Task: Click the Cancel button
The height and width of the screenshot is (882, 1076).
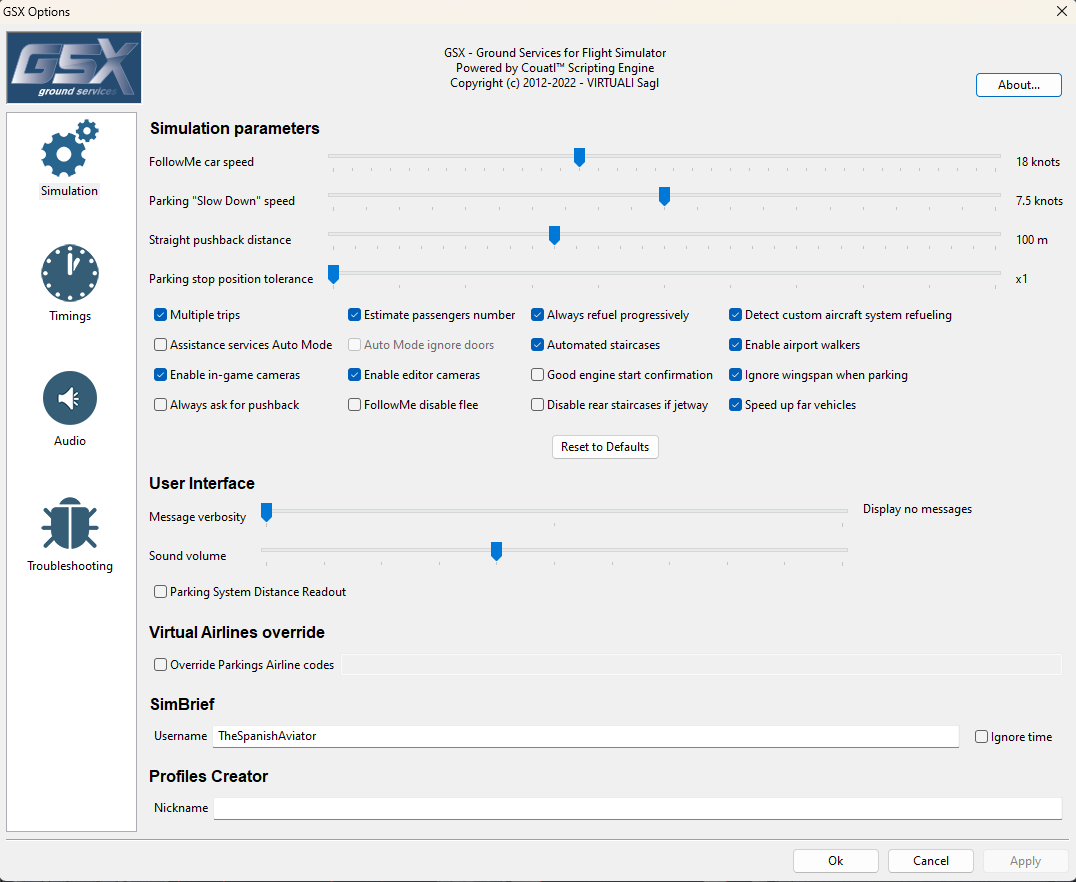Action: pyautogui.click(x=930, y=861)
